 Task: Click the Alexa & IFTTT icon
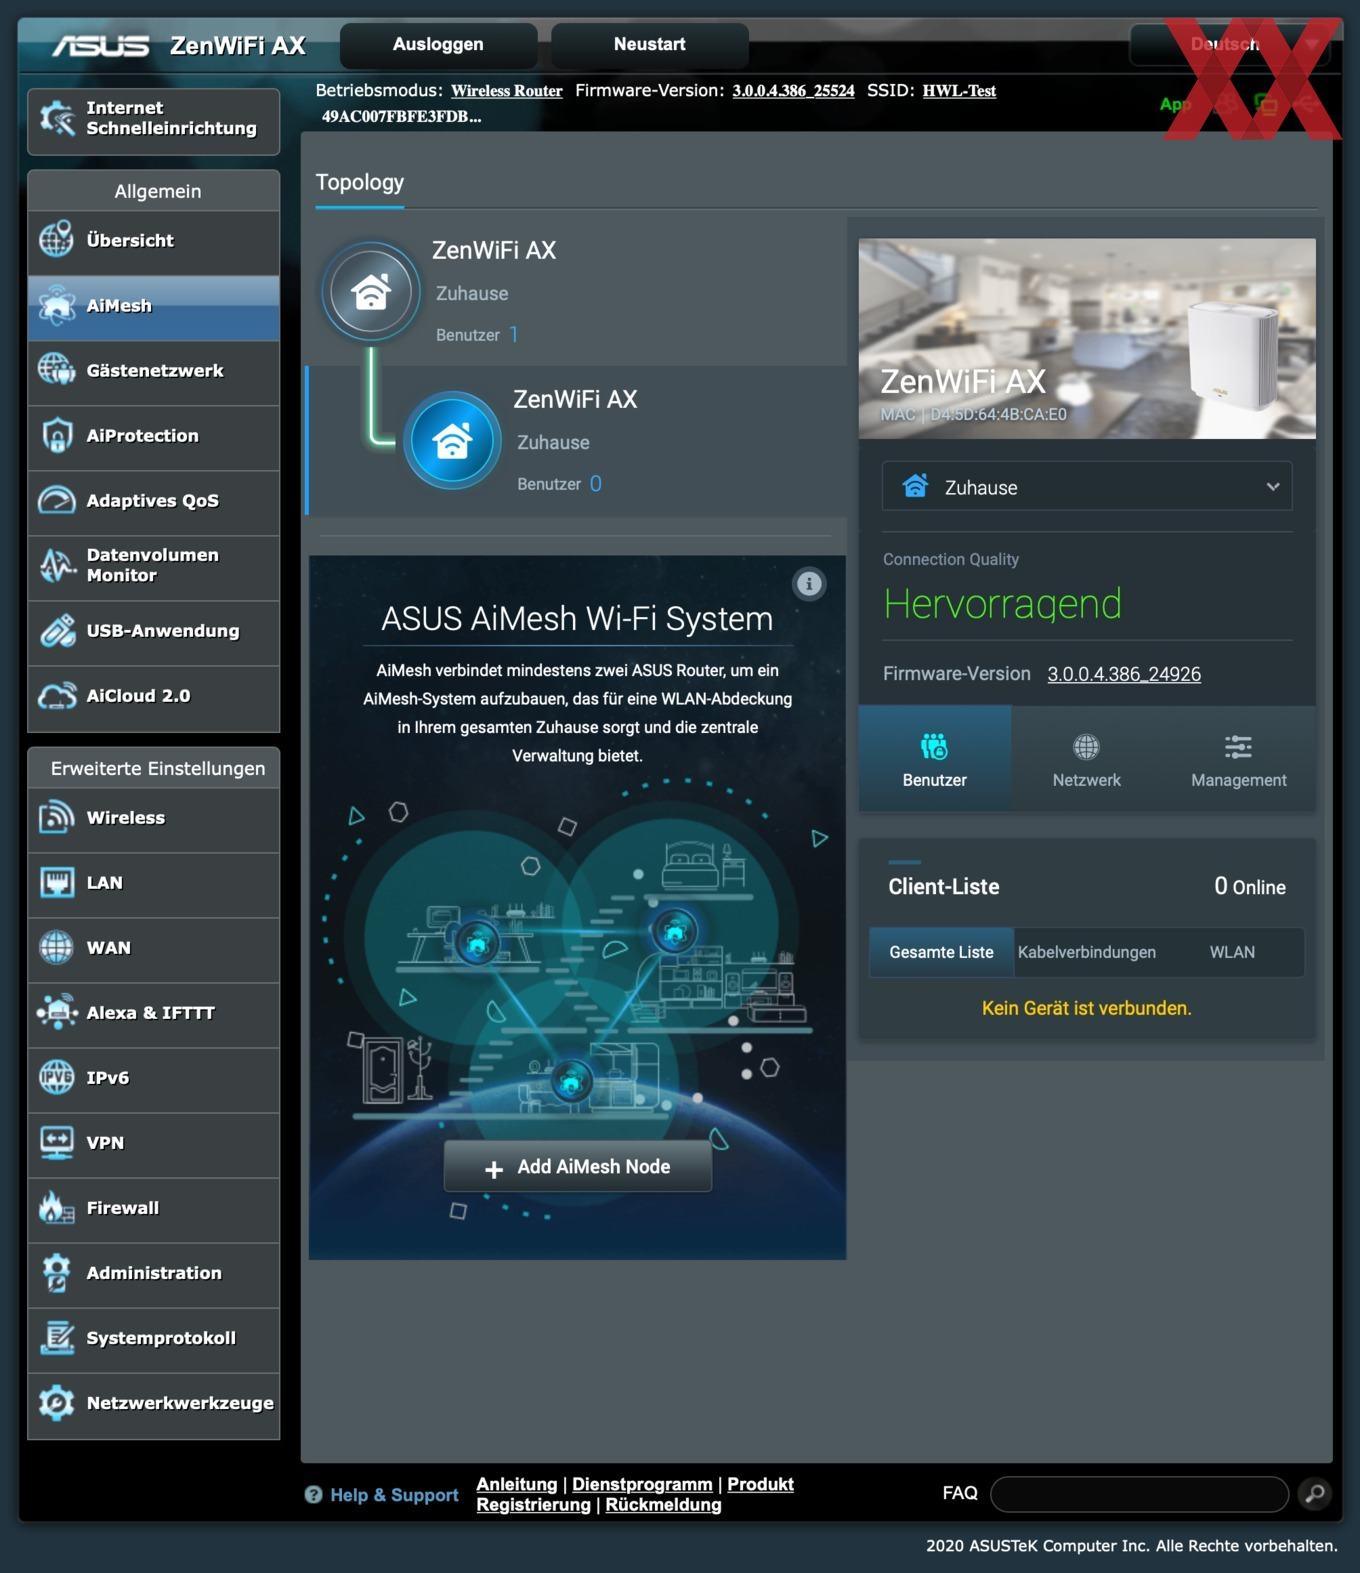56,1012
